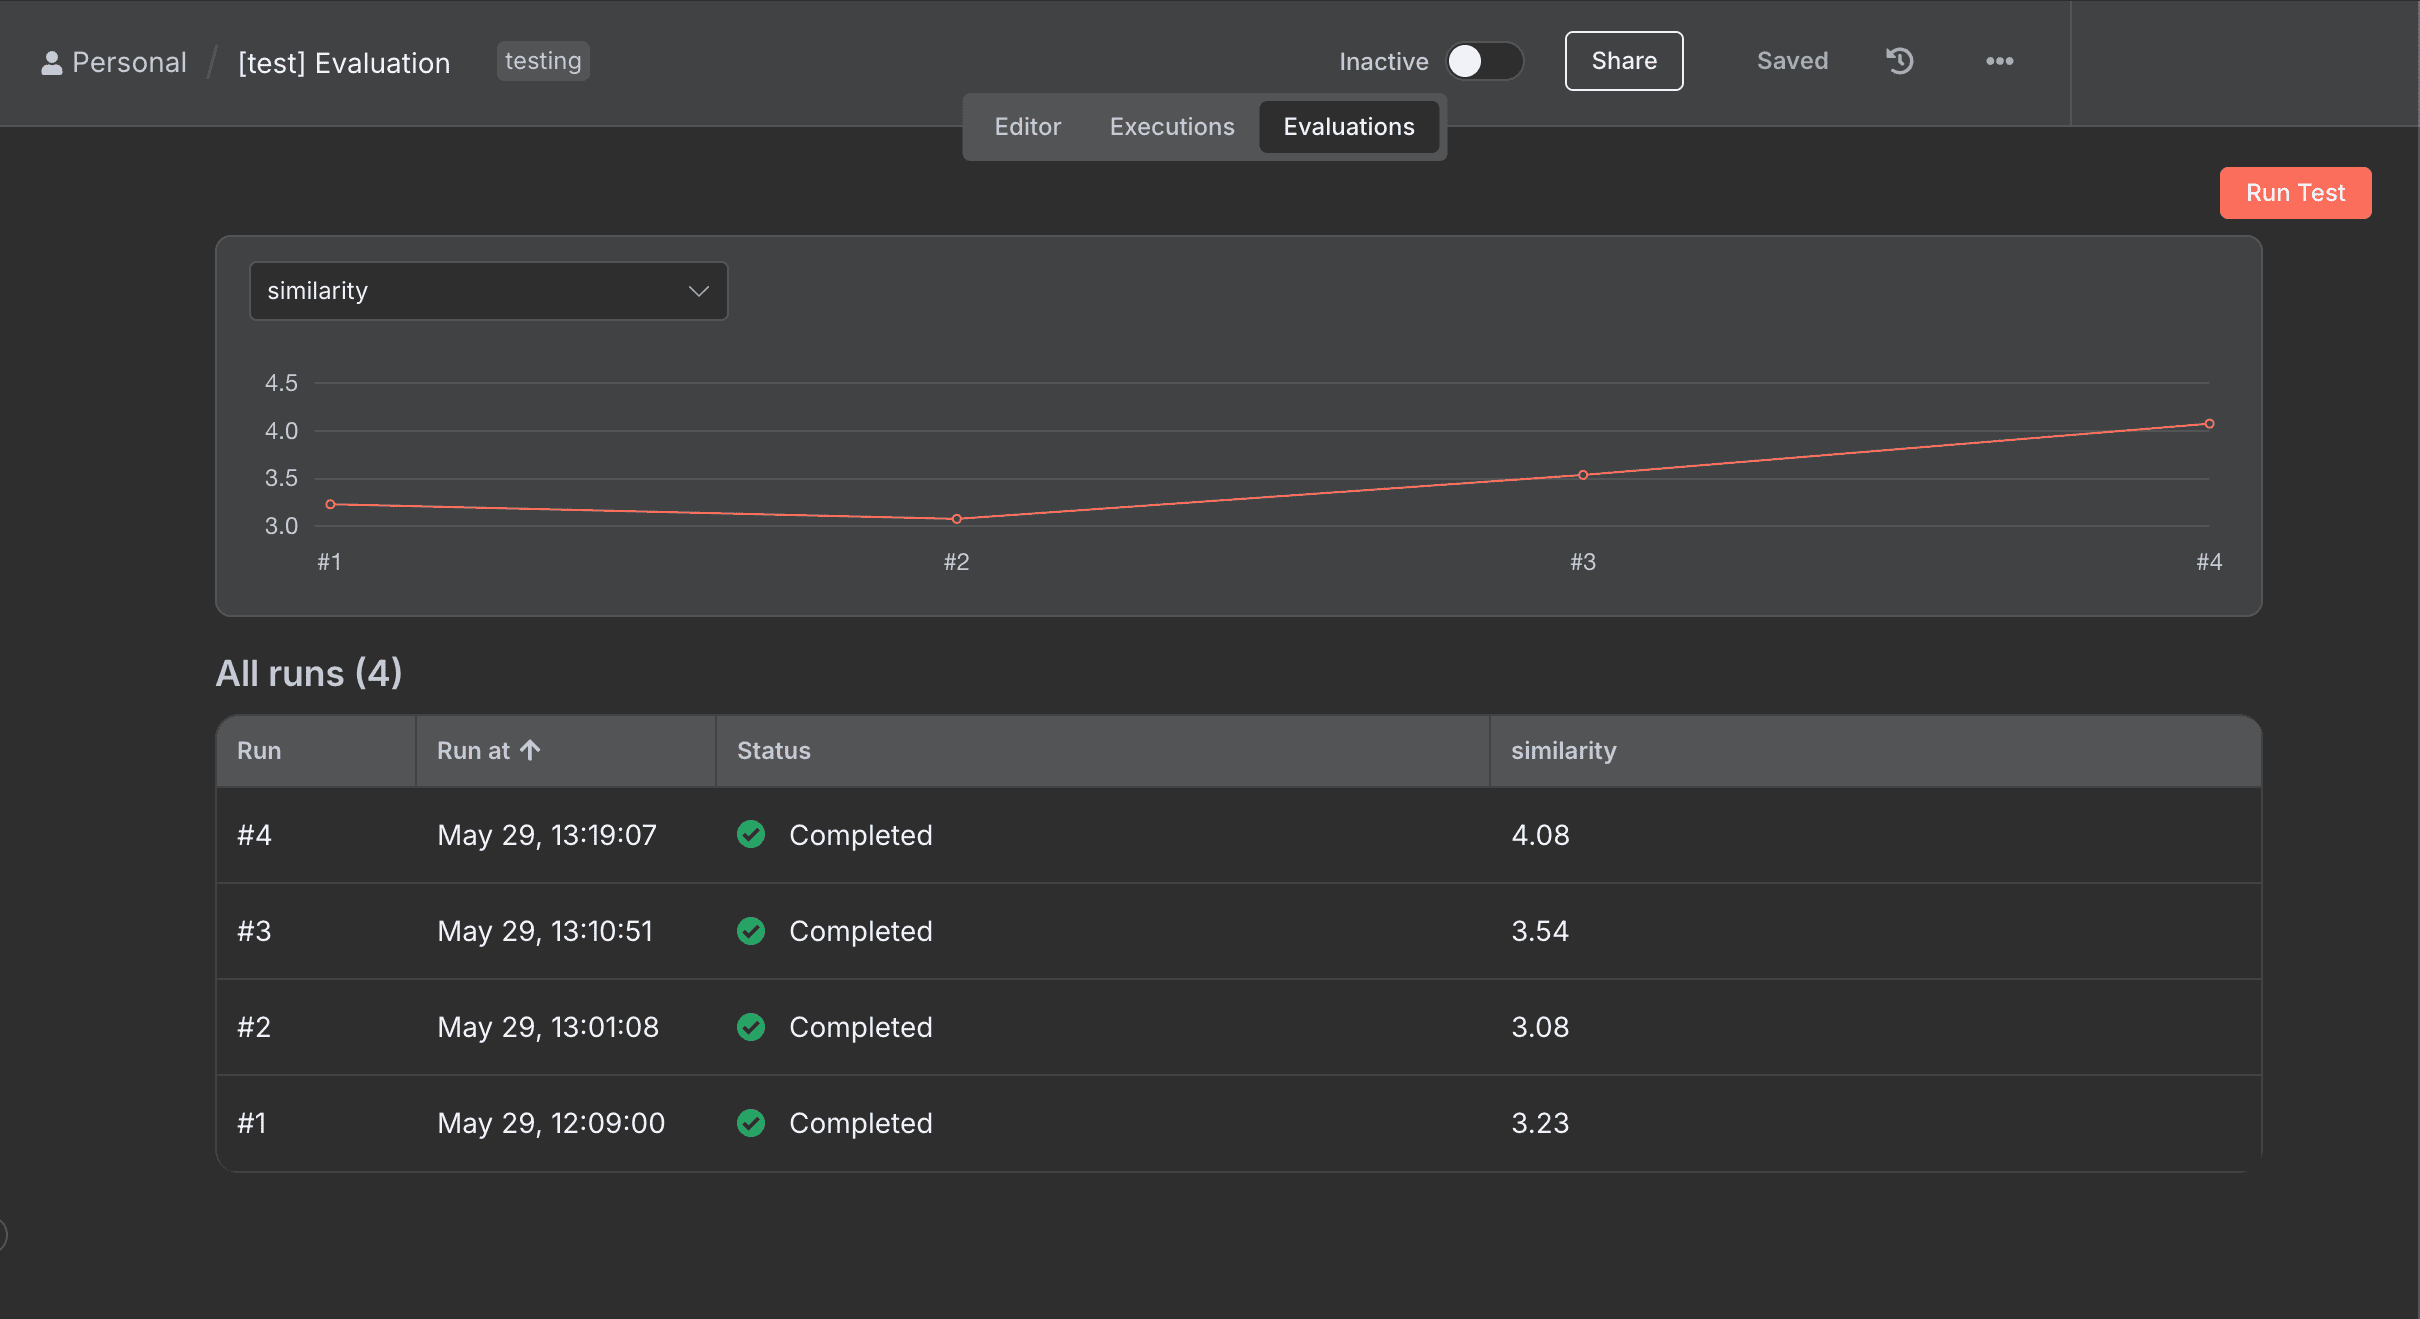
Task: Switch to the Editor tab
Action: click(x=1027, y=127)
